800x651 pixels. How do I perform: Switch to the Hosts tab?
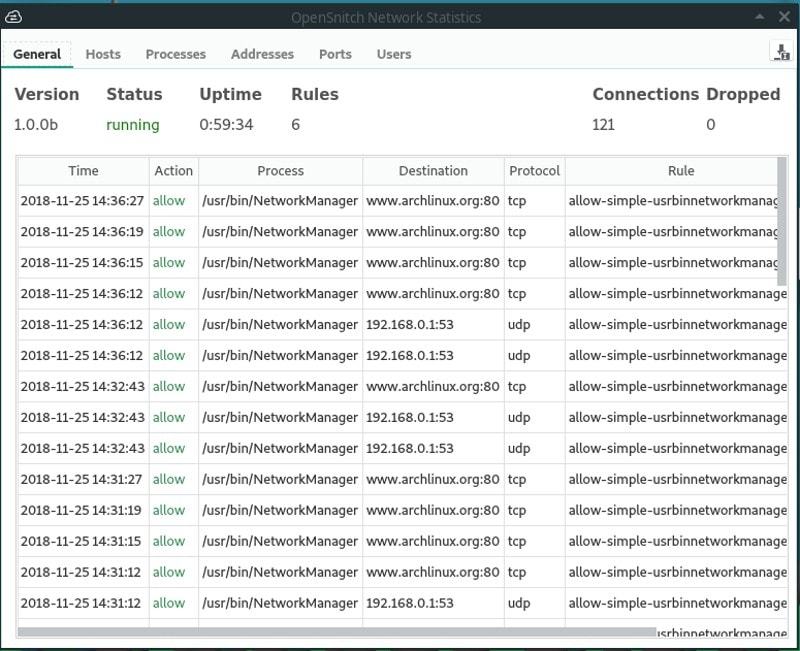click(x=103, y=54)
